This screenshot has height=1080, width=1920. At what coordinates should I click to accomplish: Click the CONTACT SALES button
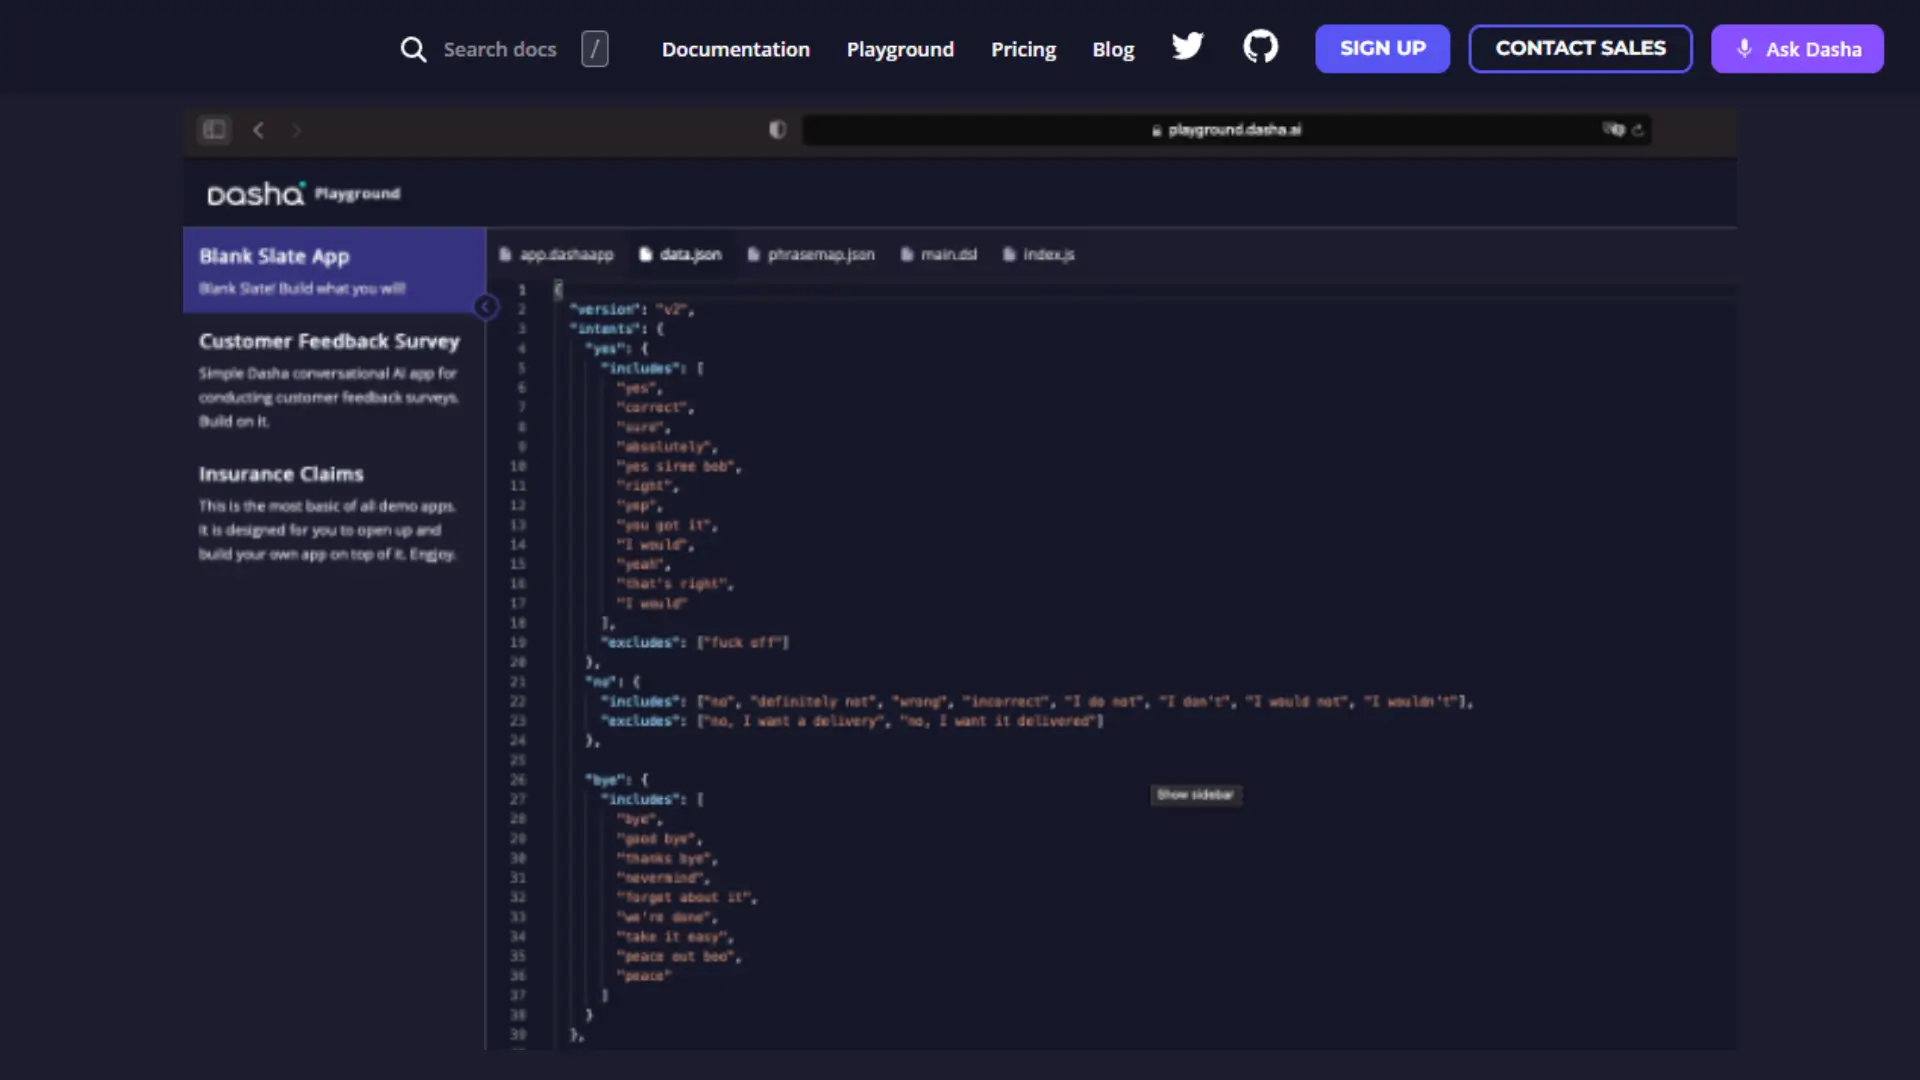[x=1580, y=49]
